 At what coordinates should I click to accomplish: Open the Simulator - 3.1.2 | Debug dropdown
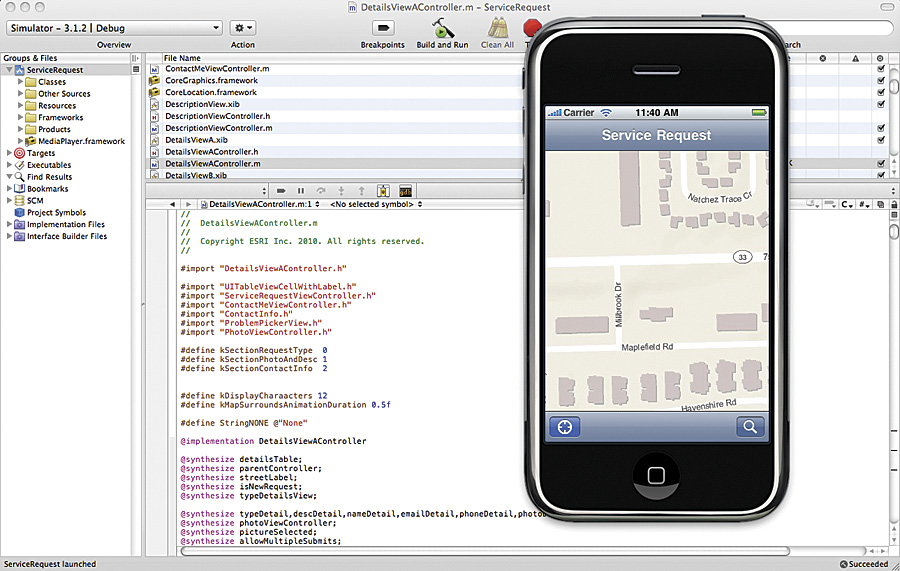point(114,28)
